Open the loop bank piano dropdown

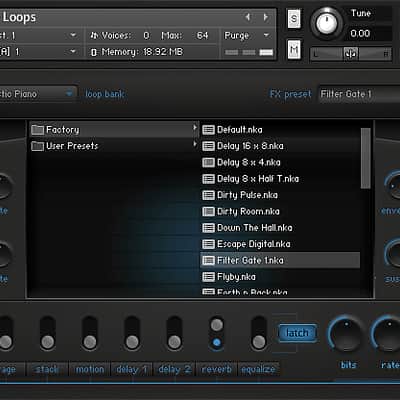pyautogui.click(x=38, y=94)
